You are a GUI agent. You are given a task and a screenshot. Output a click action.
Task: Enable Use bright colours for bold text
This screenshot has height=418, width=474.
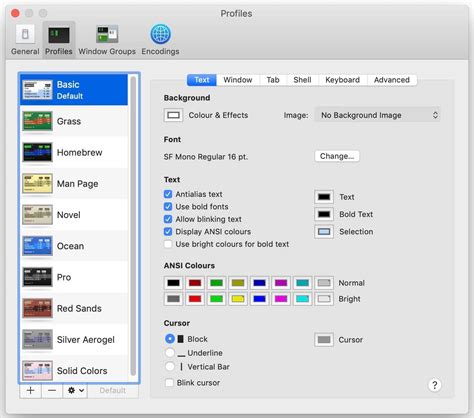(168, 244)
